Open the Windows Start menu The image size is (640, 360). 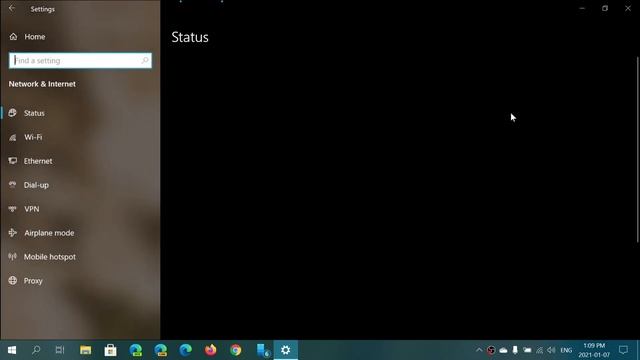coord(11,350)
